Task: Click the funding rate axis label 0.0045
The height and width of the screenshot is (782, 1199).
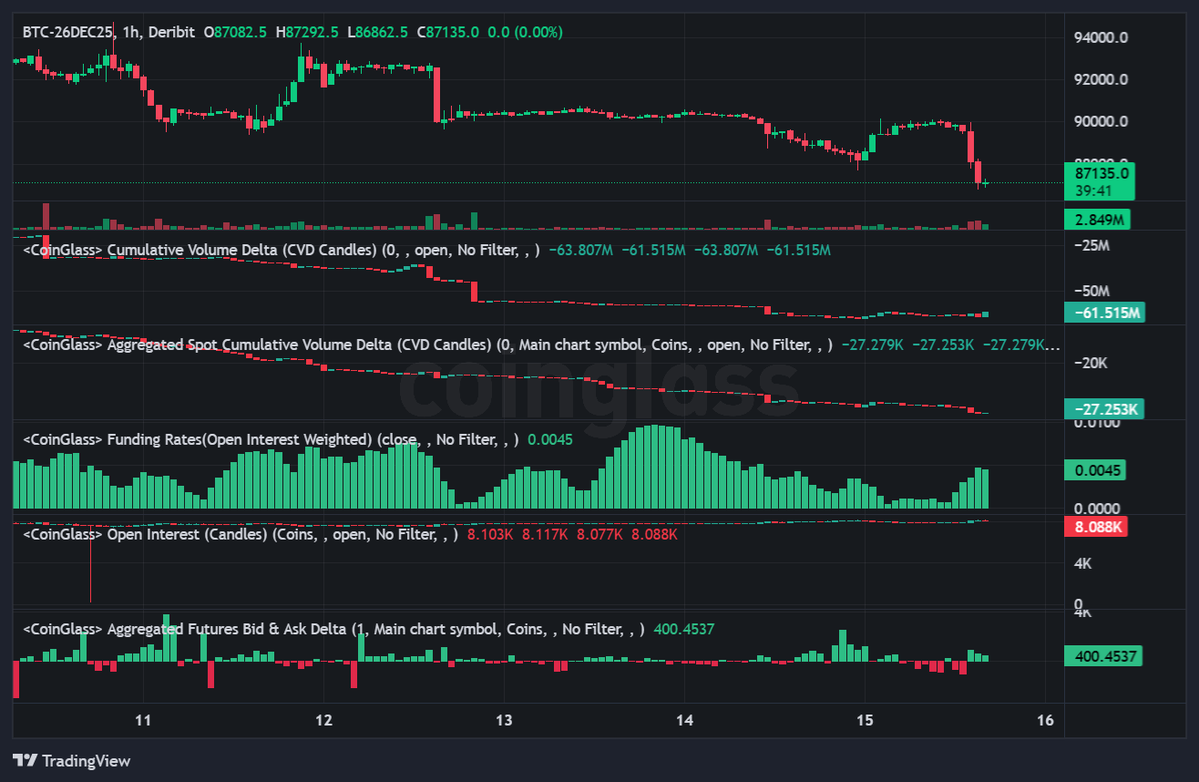Action: coord(1095,470)
